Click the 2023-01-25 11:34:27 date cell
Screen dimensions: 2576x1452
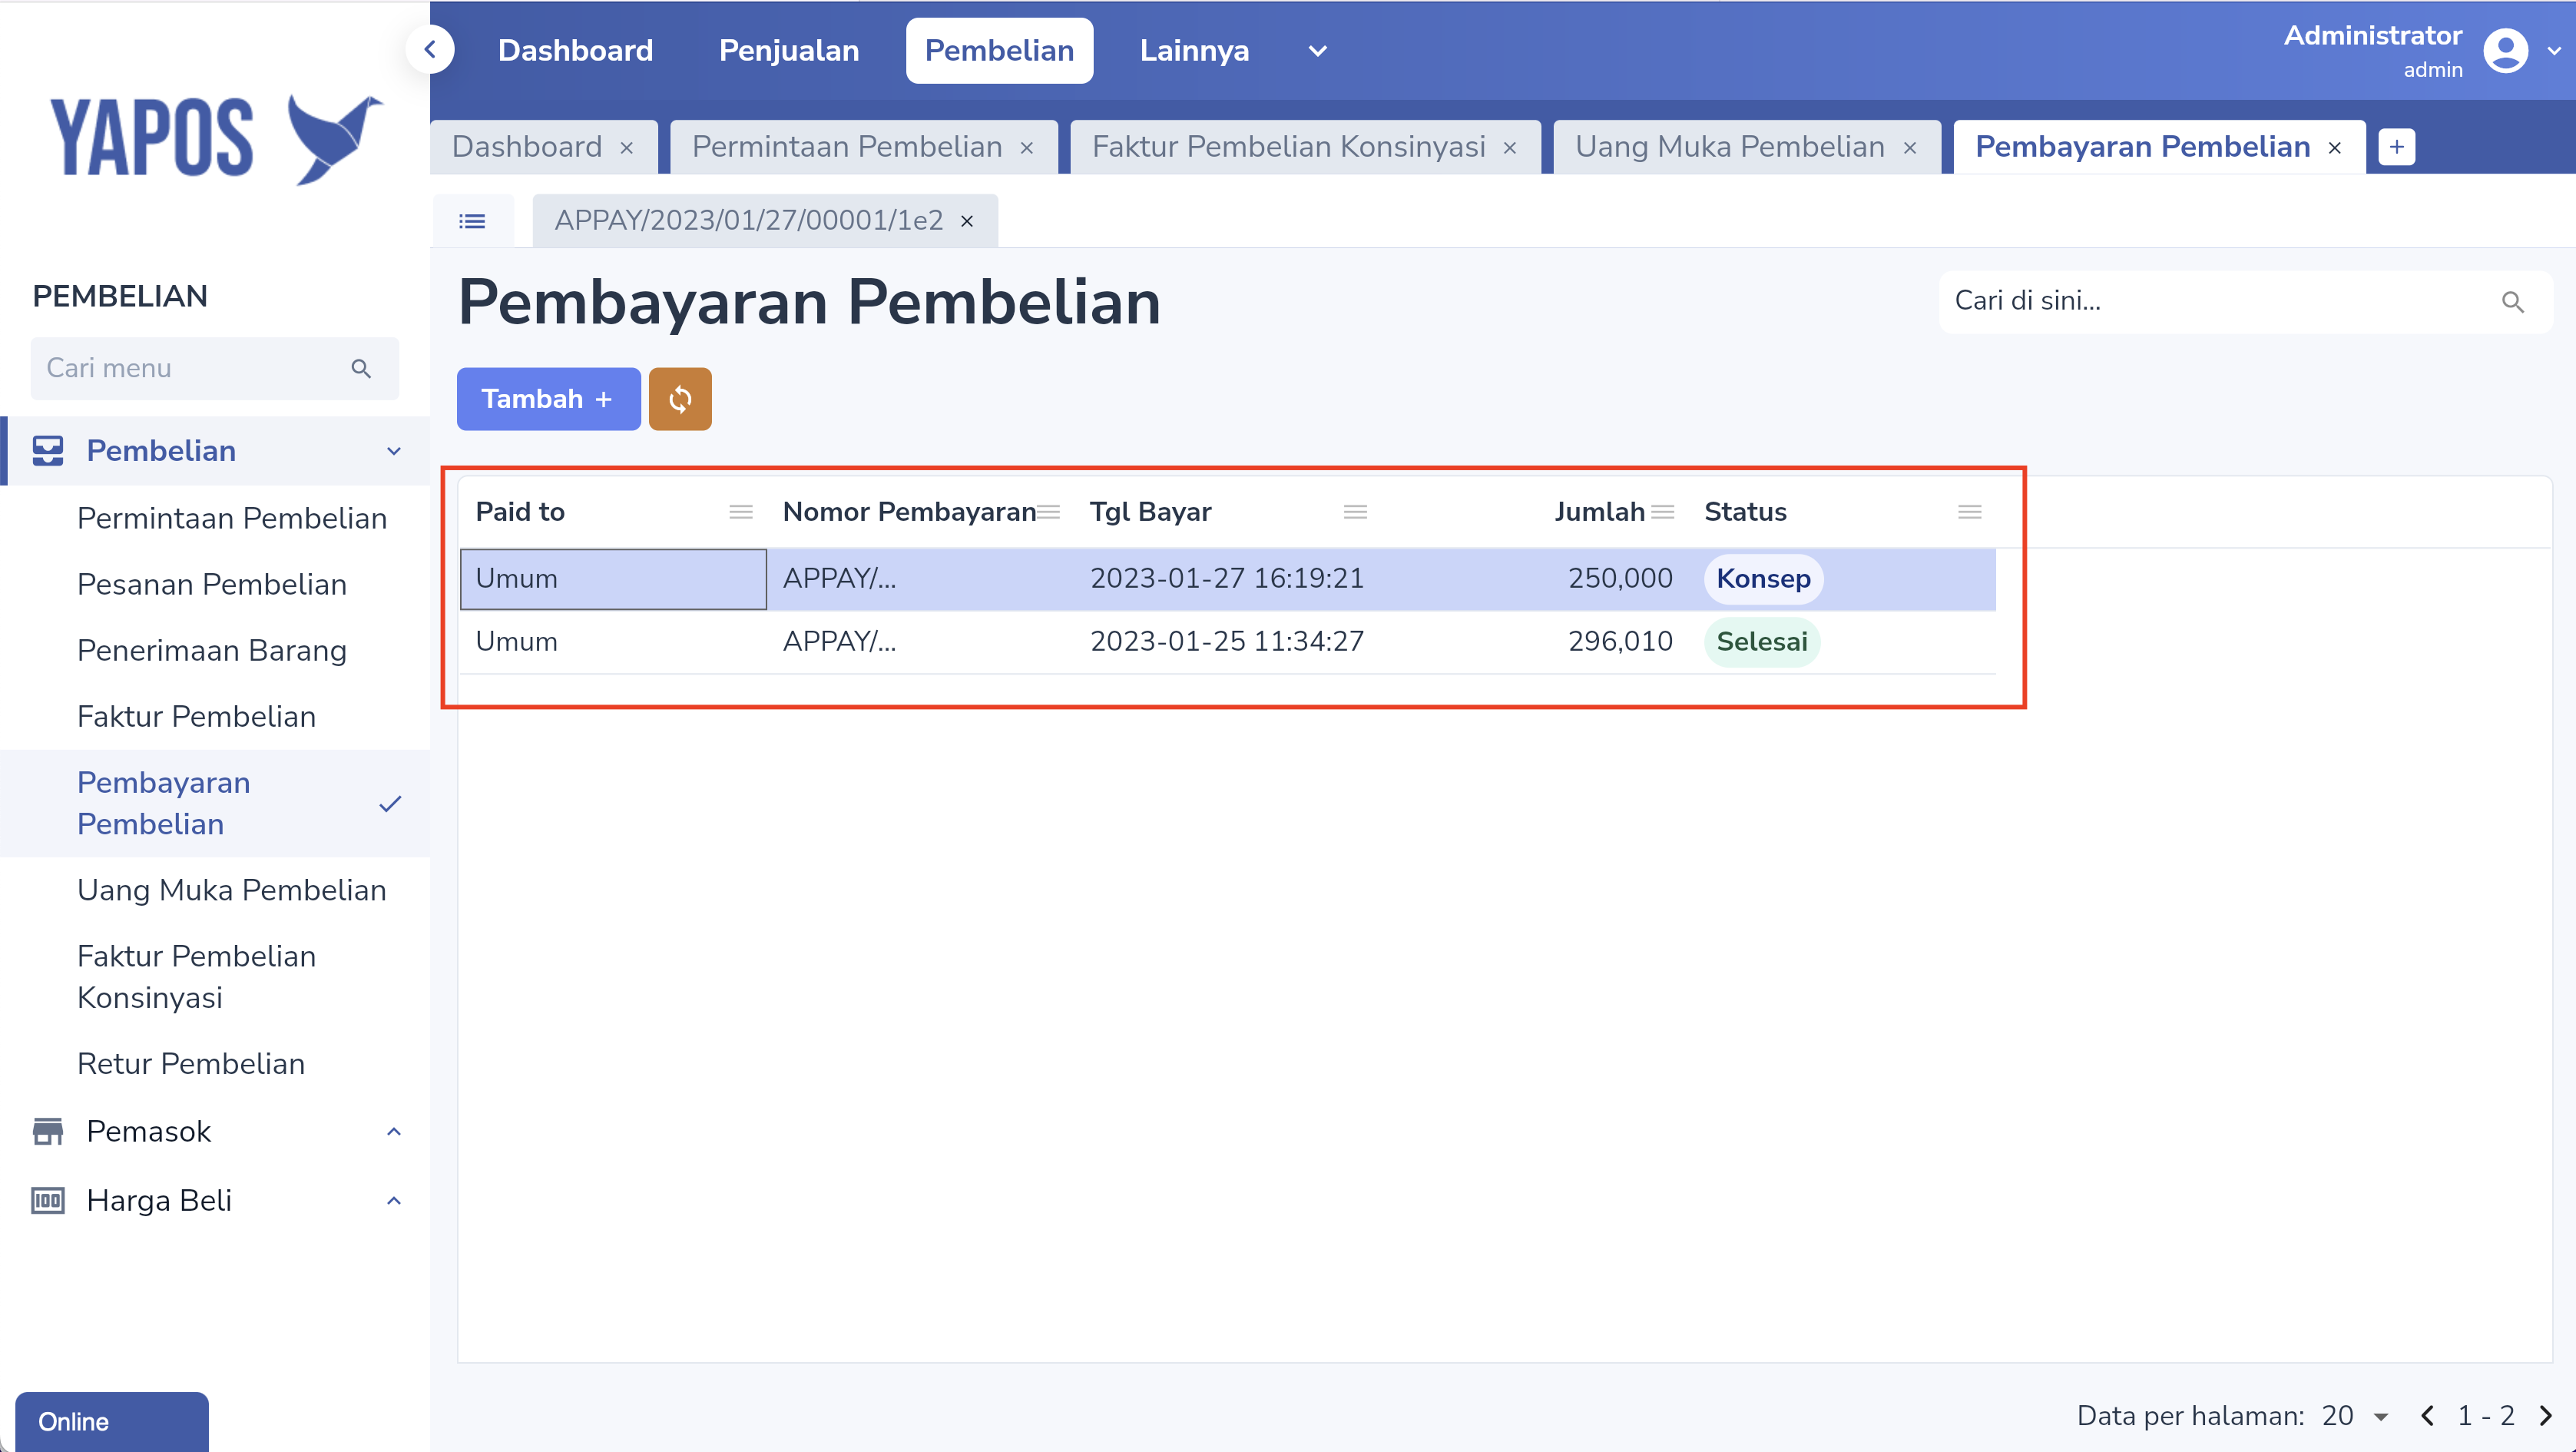pos(1227,642)
